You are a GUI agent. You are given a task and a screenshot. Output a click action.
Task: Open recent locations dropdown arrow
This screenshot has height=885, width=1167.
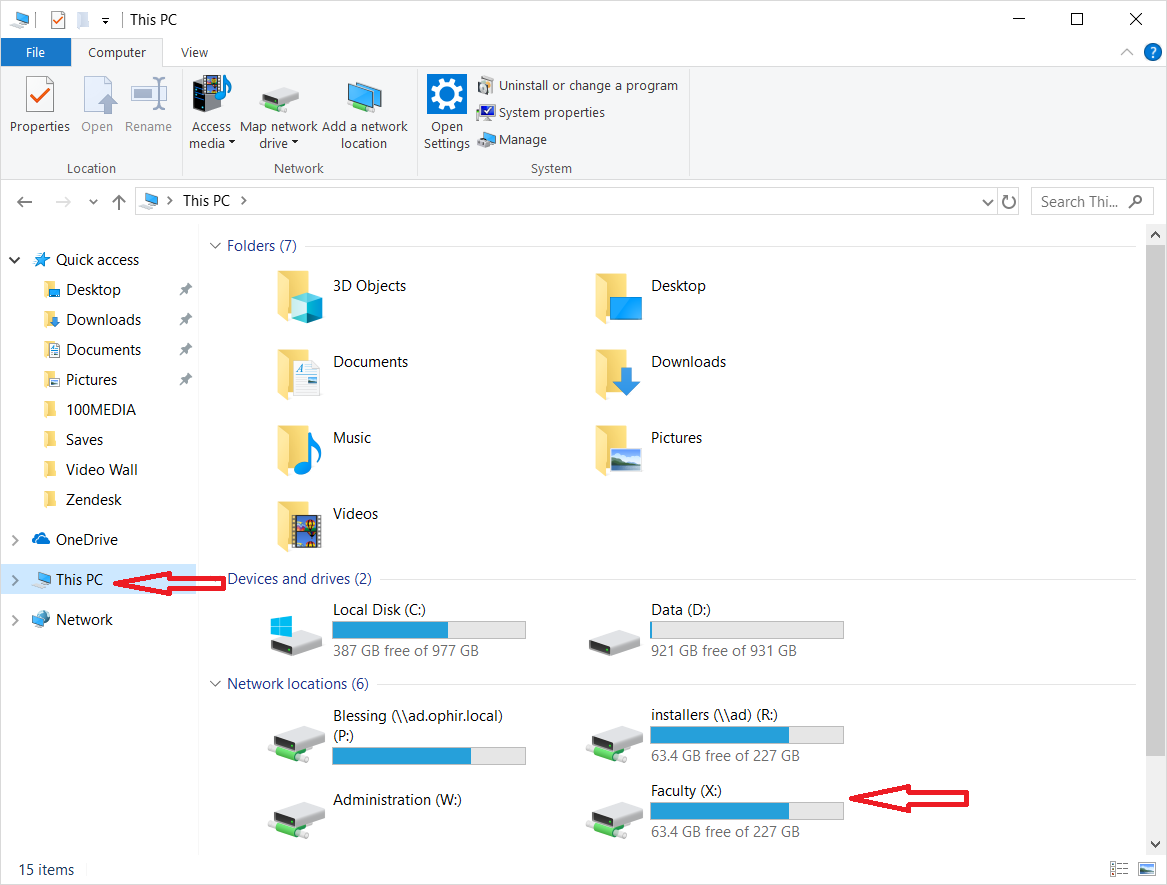93,202
